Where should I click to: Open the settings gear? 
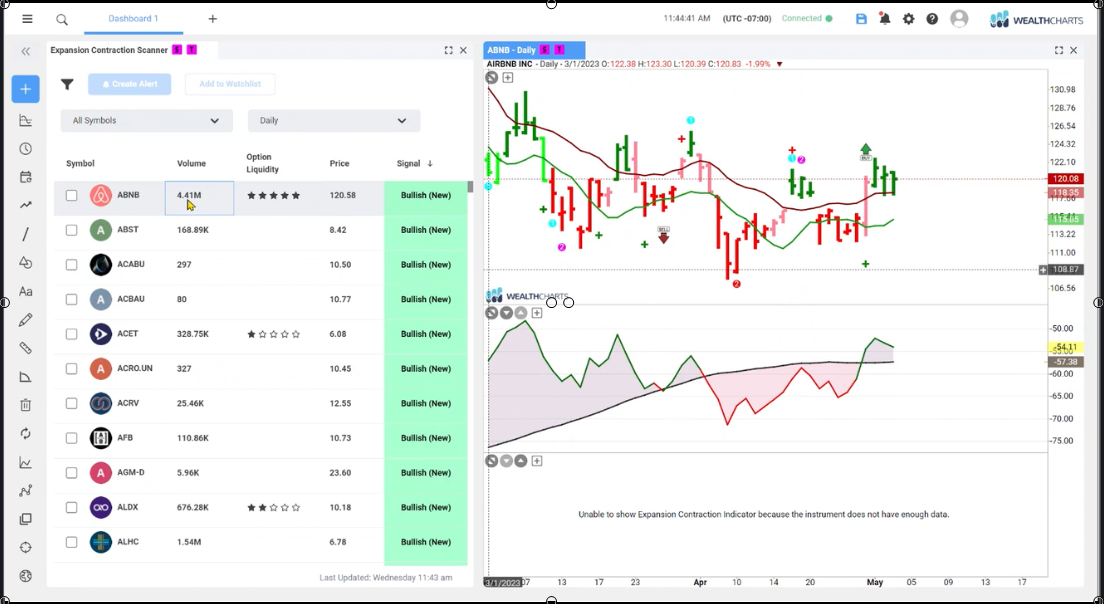[x=909, y=19]
